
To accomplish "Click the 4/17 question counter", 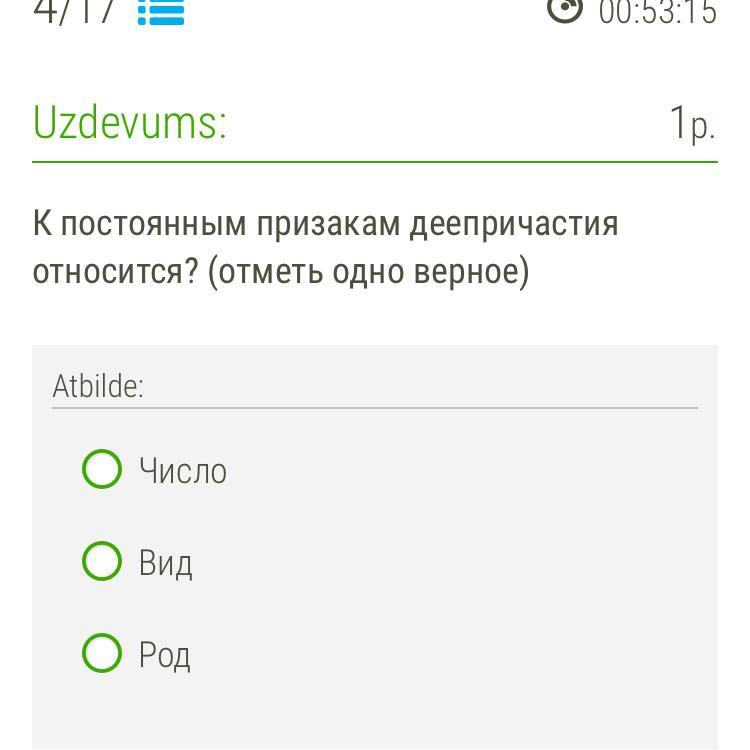I will pyautogui.click(x=74, y=11).
